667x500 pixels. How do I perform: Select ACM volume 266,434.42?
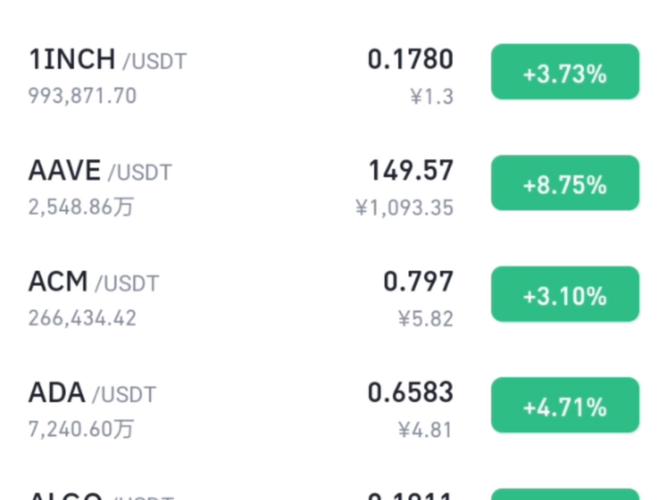(83, 318)
